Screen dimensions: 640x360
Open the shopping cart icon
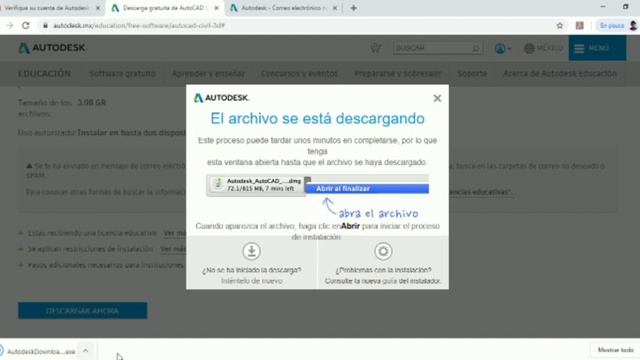(x=376, y=48)
